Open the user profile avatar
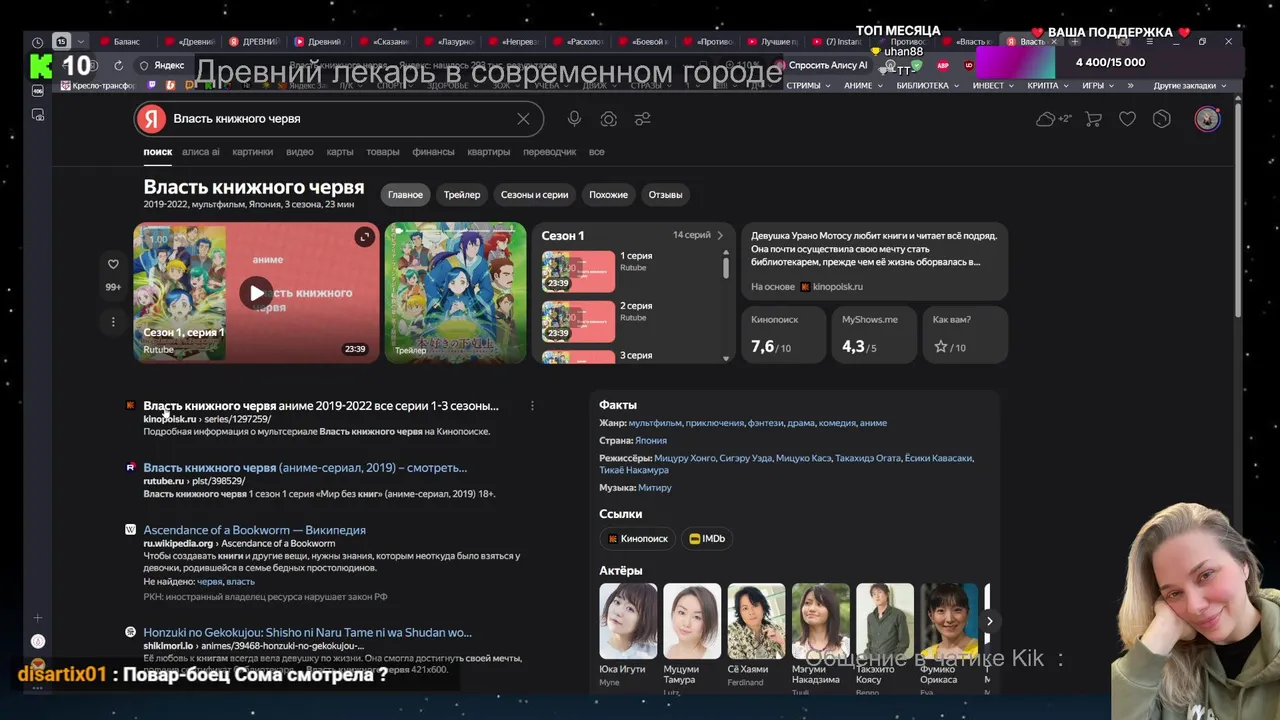 pos(1207,119)
